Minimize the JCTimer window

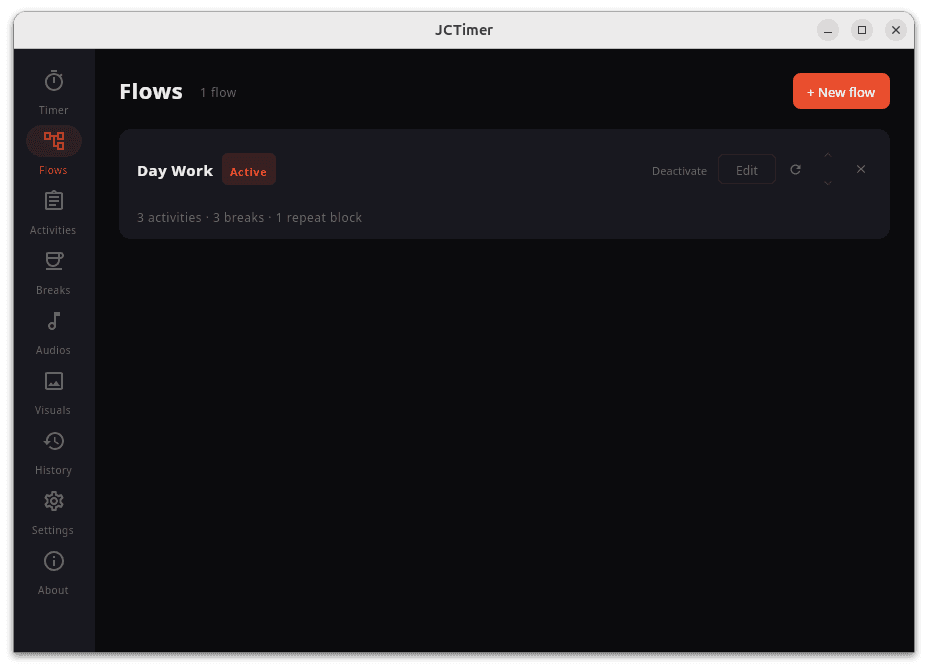click(828, 30)
